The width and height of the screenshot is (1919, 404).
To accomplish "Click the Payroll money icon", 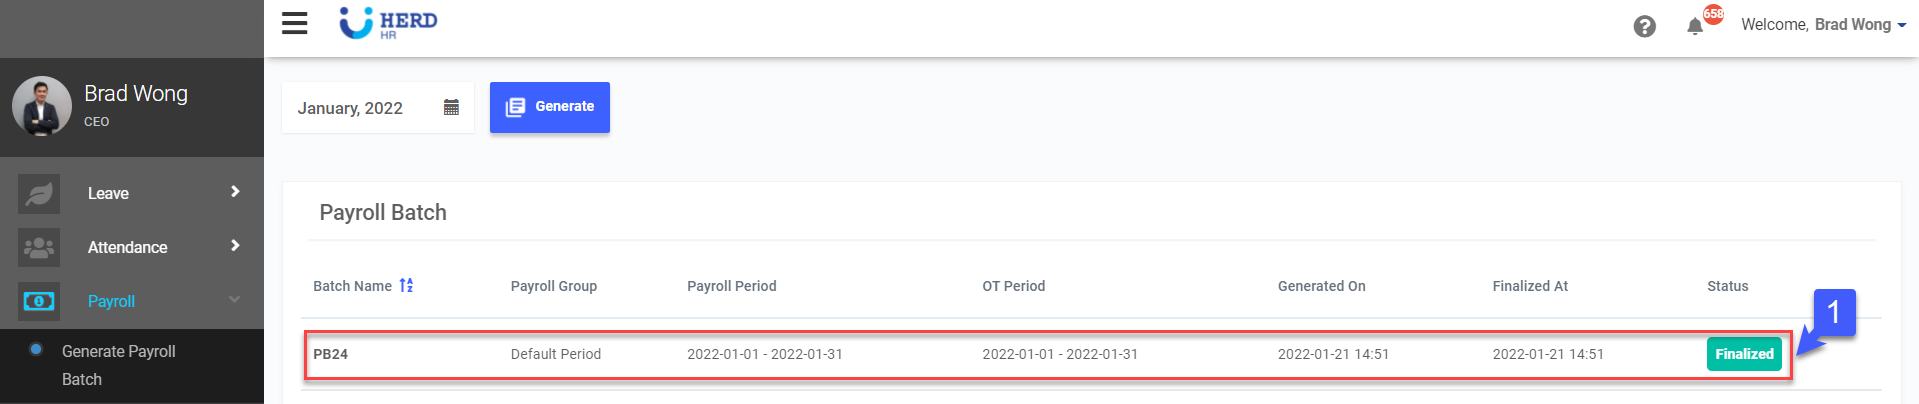I will [39, 301].
